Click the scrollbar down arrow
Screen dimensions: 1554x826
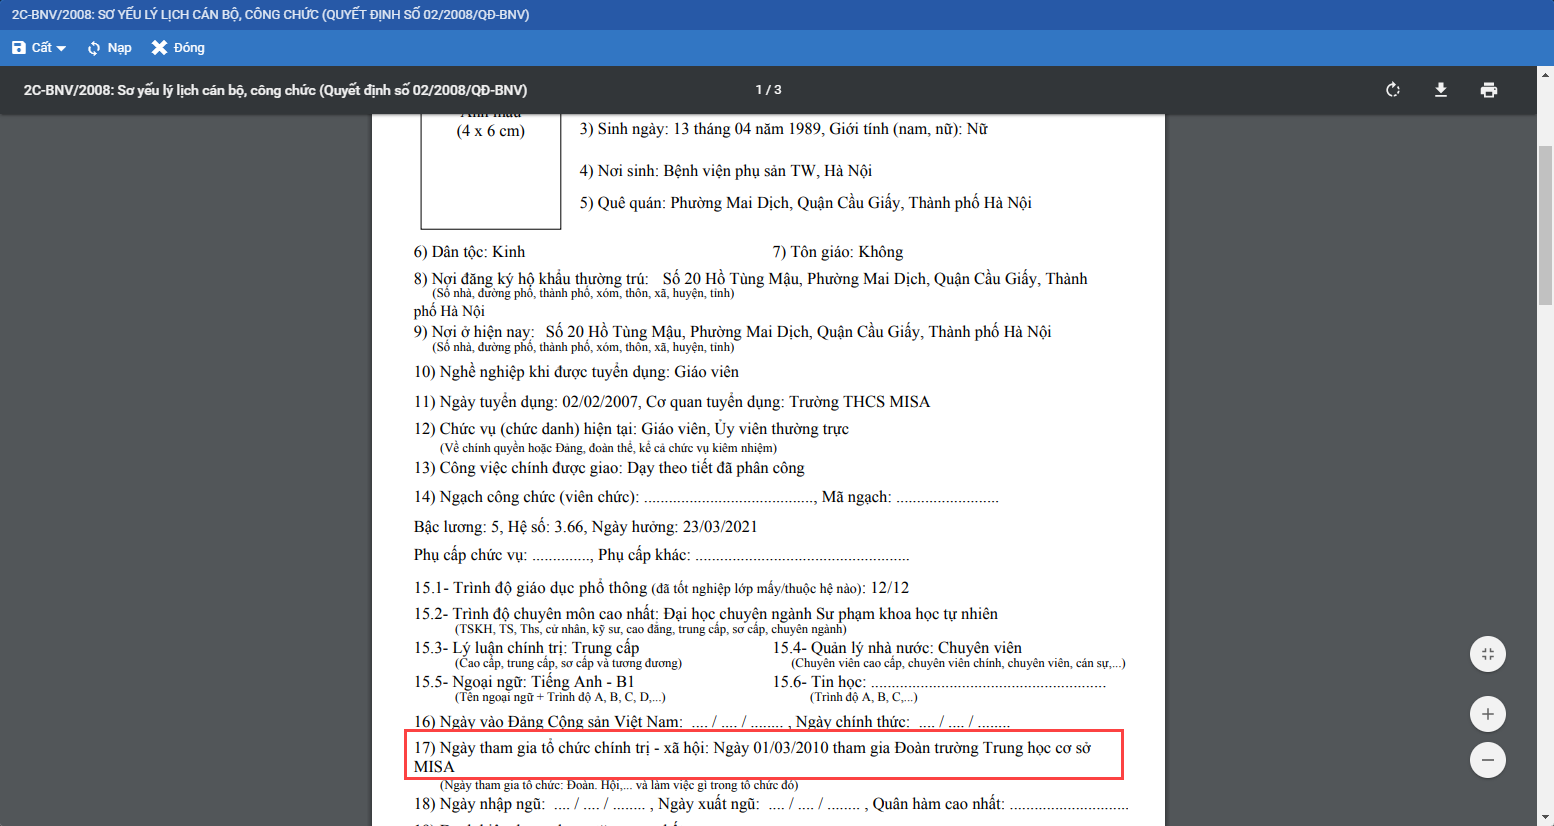[1545, 818]
